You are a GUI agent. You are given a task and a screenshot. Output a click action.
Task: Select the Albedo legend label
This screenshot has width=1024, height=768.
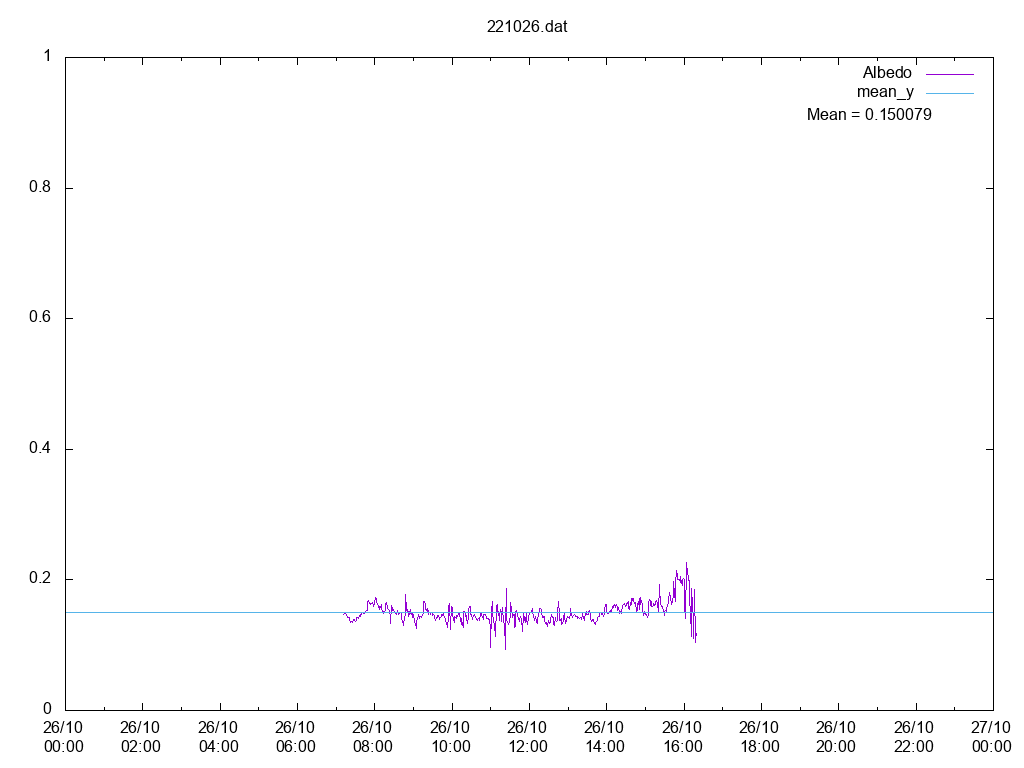tap(887, 72)
